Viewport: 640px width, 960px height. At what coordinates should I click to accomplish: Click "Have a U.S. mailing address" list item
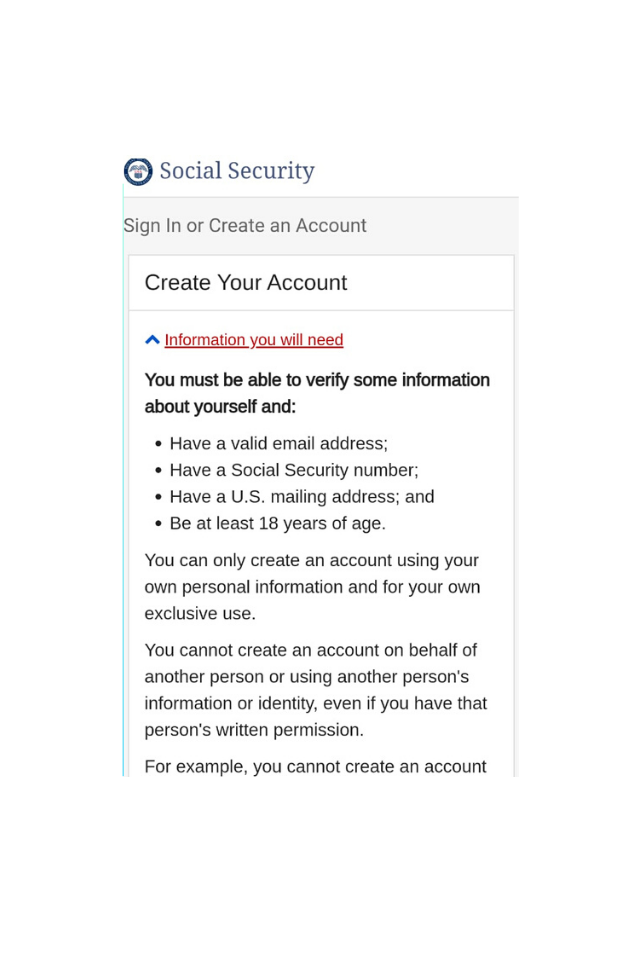tap(302, 497)
